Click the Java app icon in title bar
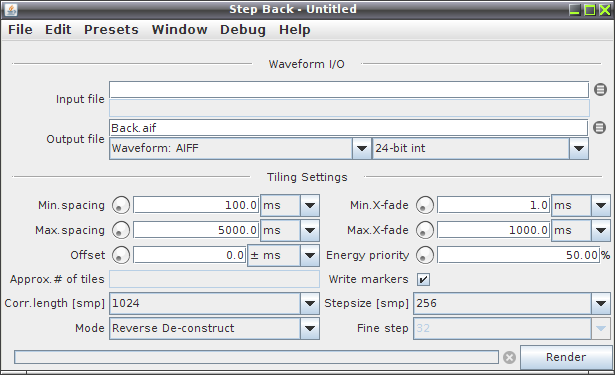This screenshot has height=375, width=615. (x=11, y=9)
